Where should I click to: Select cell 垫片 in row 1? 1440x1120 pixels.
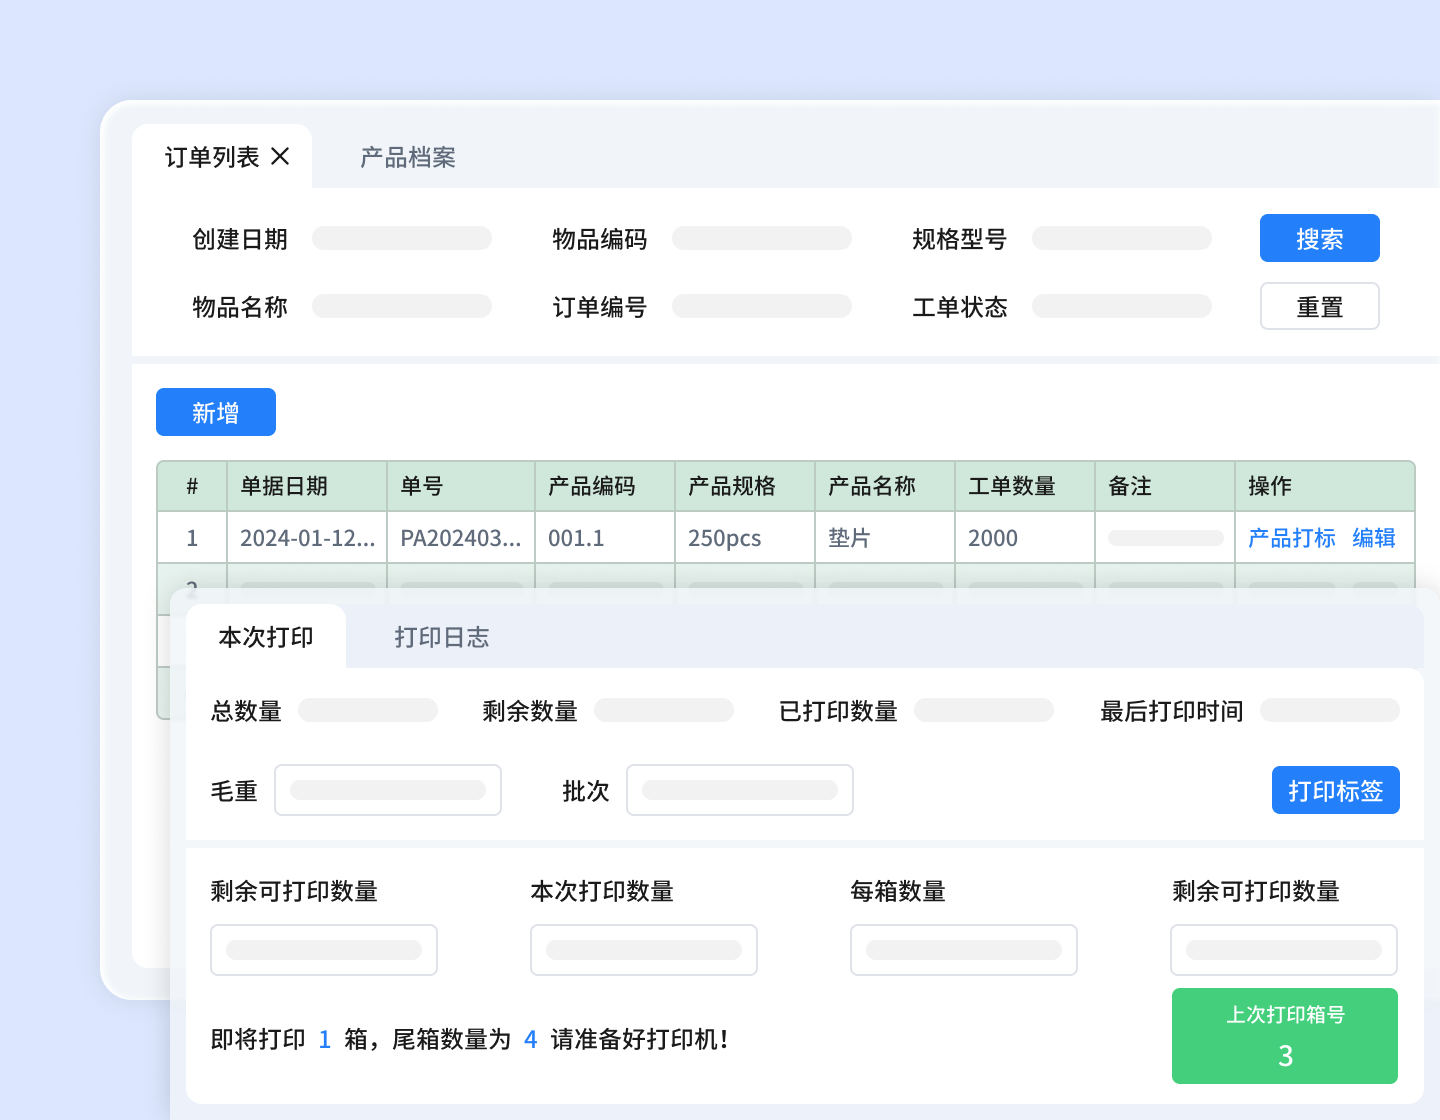pos(885,538)
